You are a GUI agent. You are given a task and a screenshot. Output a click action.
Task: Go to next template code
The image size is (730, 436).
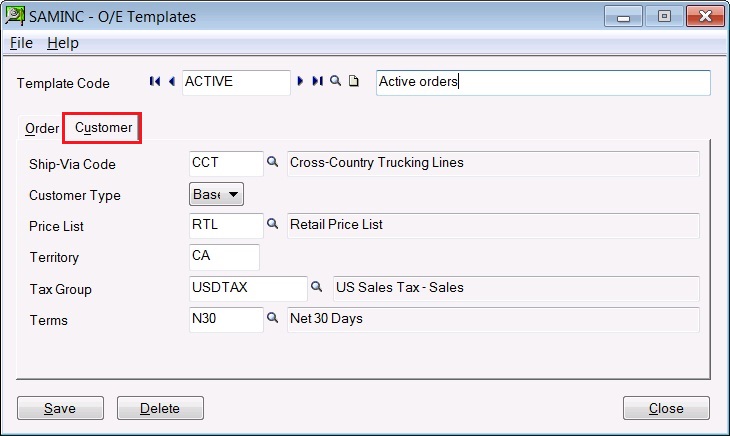coord(300,81)
